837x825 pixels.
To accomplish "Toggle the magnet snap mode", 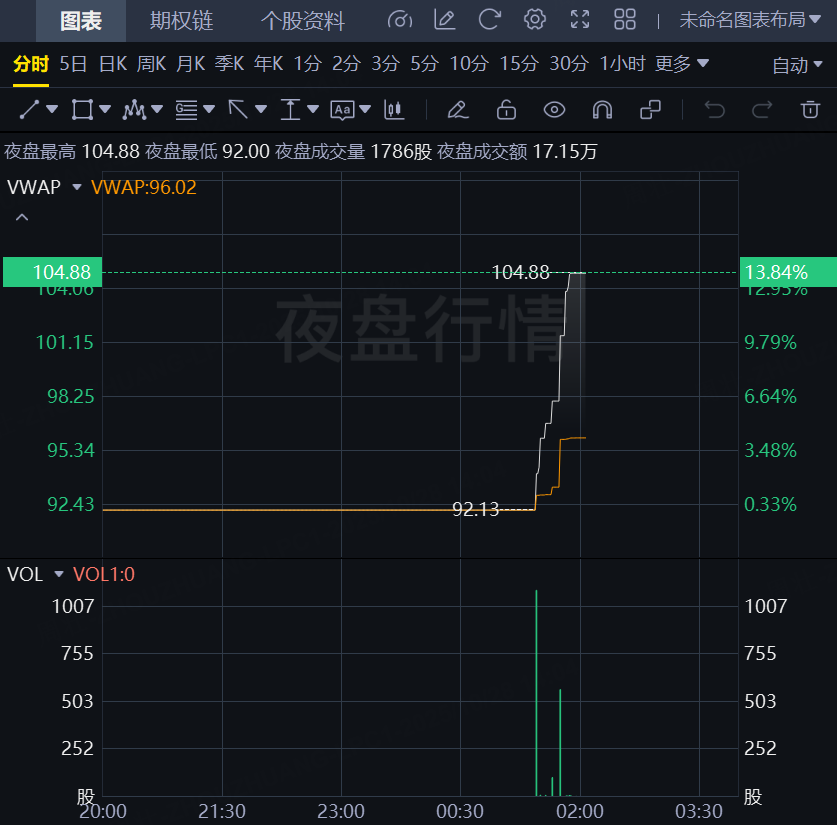I will 602,110.
